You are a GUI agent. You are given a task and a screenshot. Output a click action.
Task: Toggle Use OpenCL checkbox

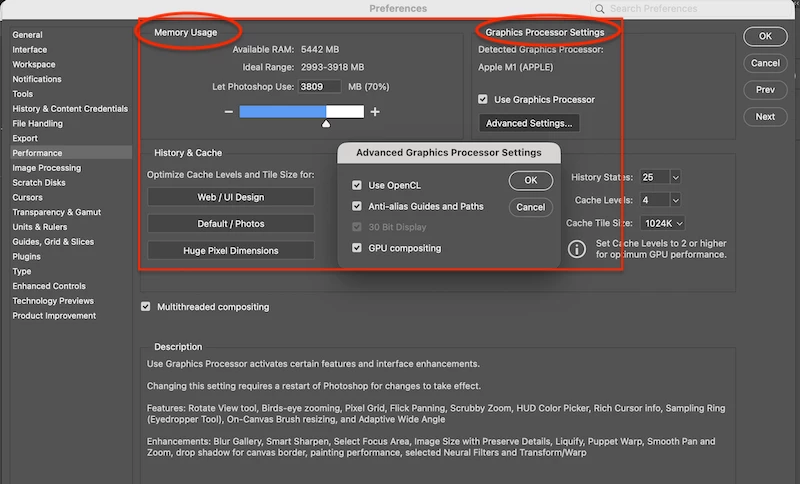tap(357, 185)
